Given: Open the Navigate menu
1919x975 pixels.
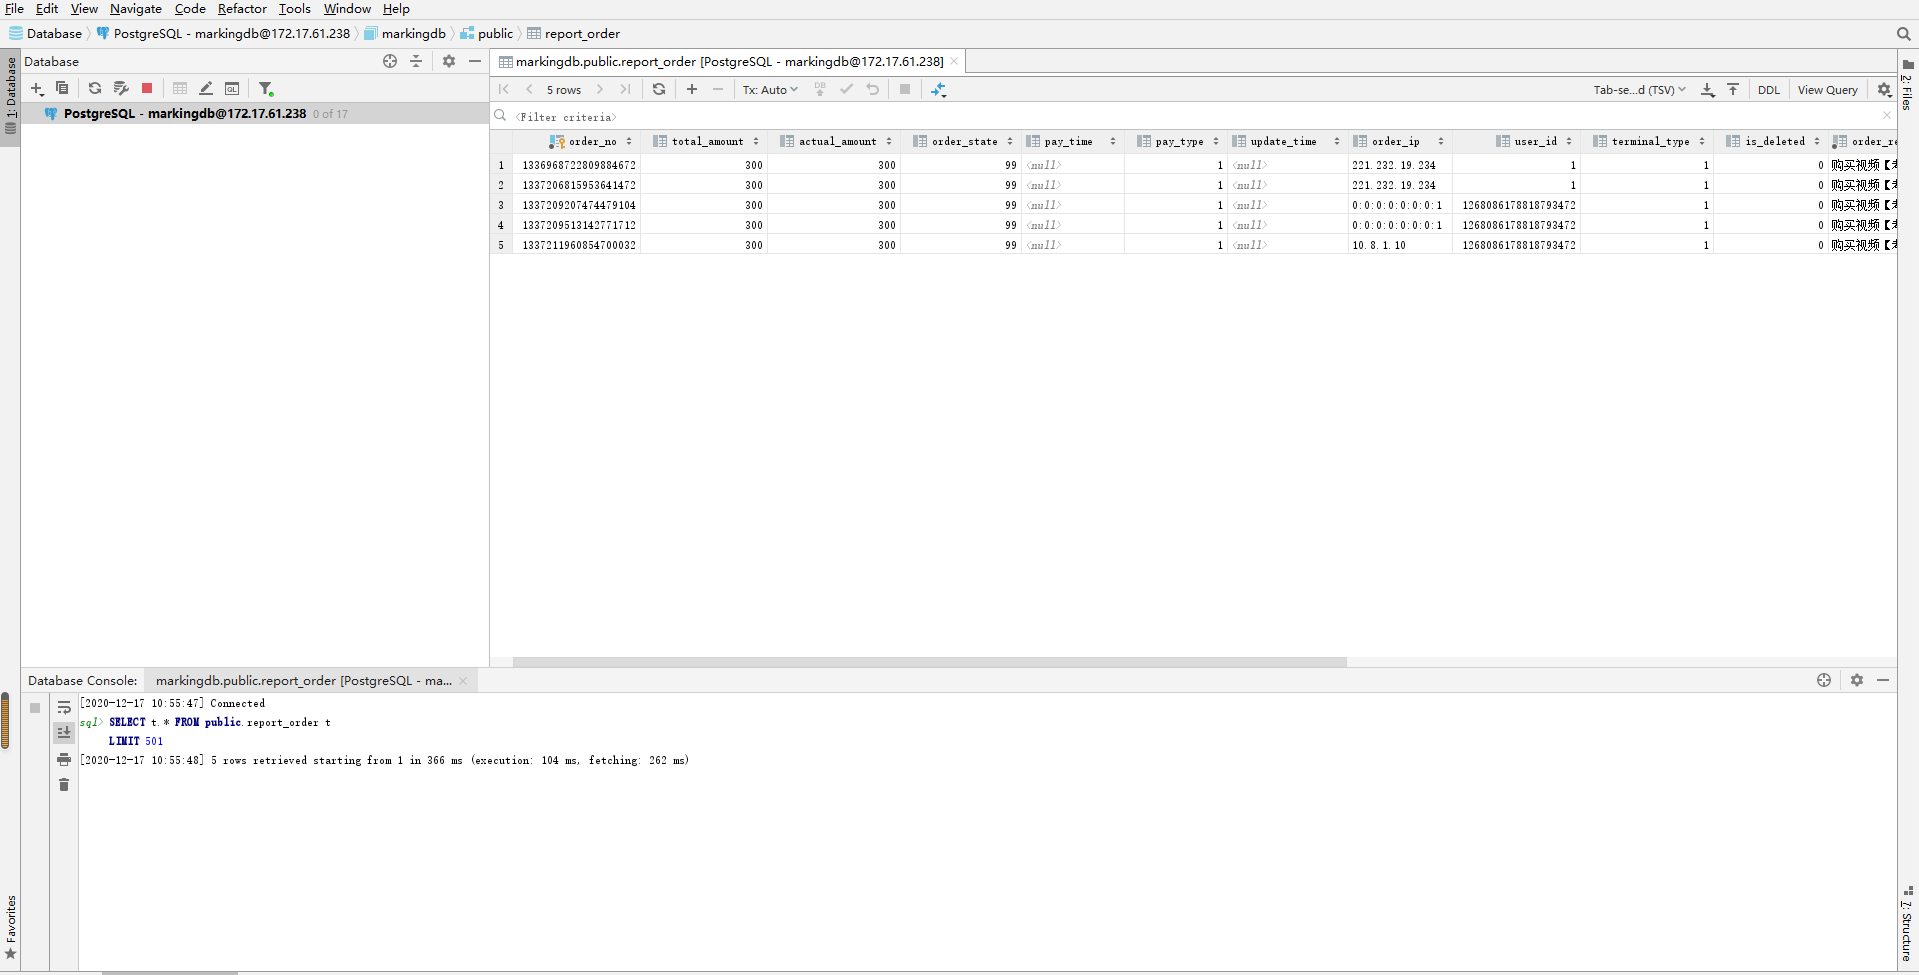Looking at the screenshot, I should pyautogui.click(x=135, y=8).
